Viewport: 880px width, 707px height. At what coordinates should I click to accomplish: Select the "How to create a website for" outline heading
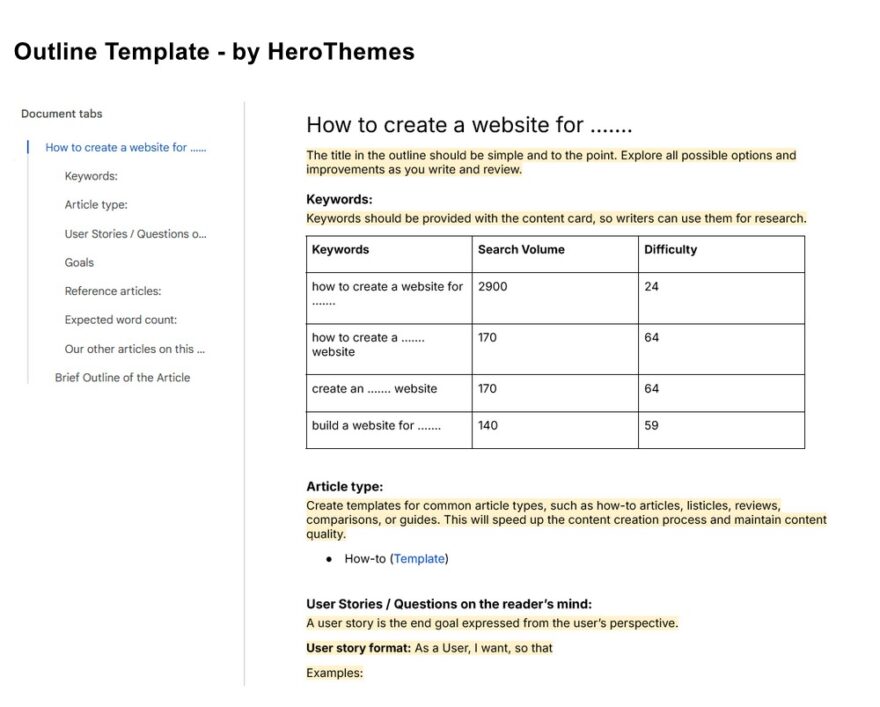click(124, 147)
